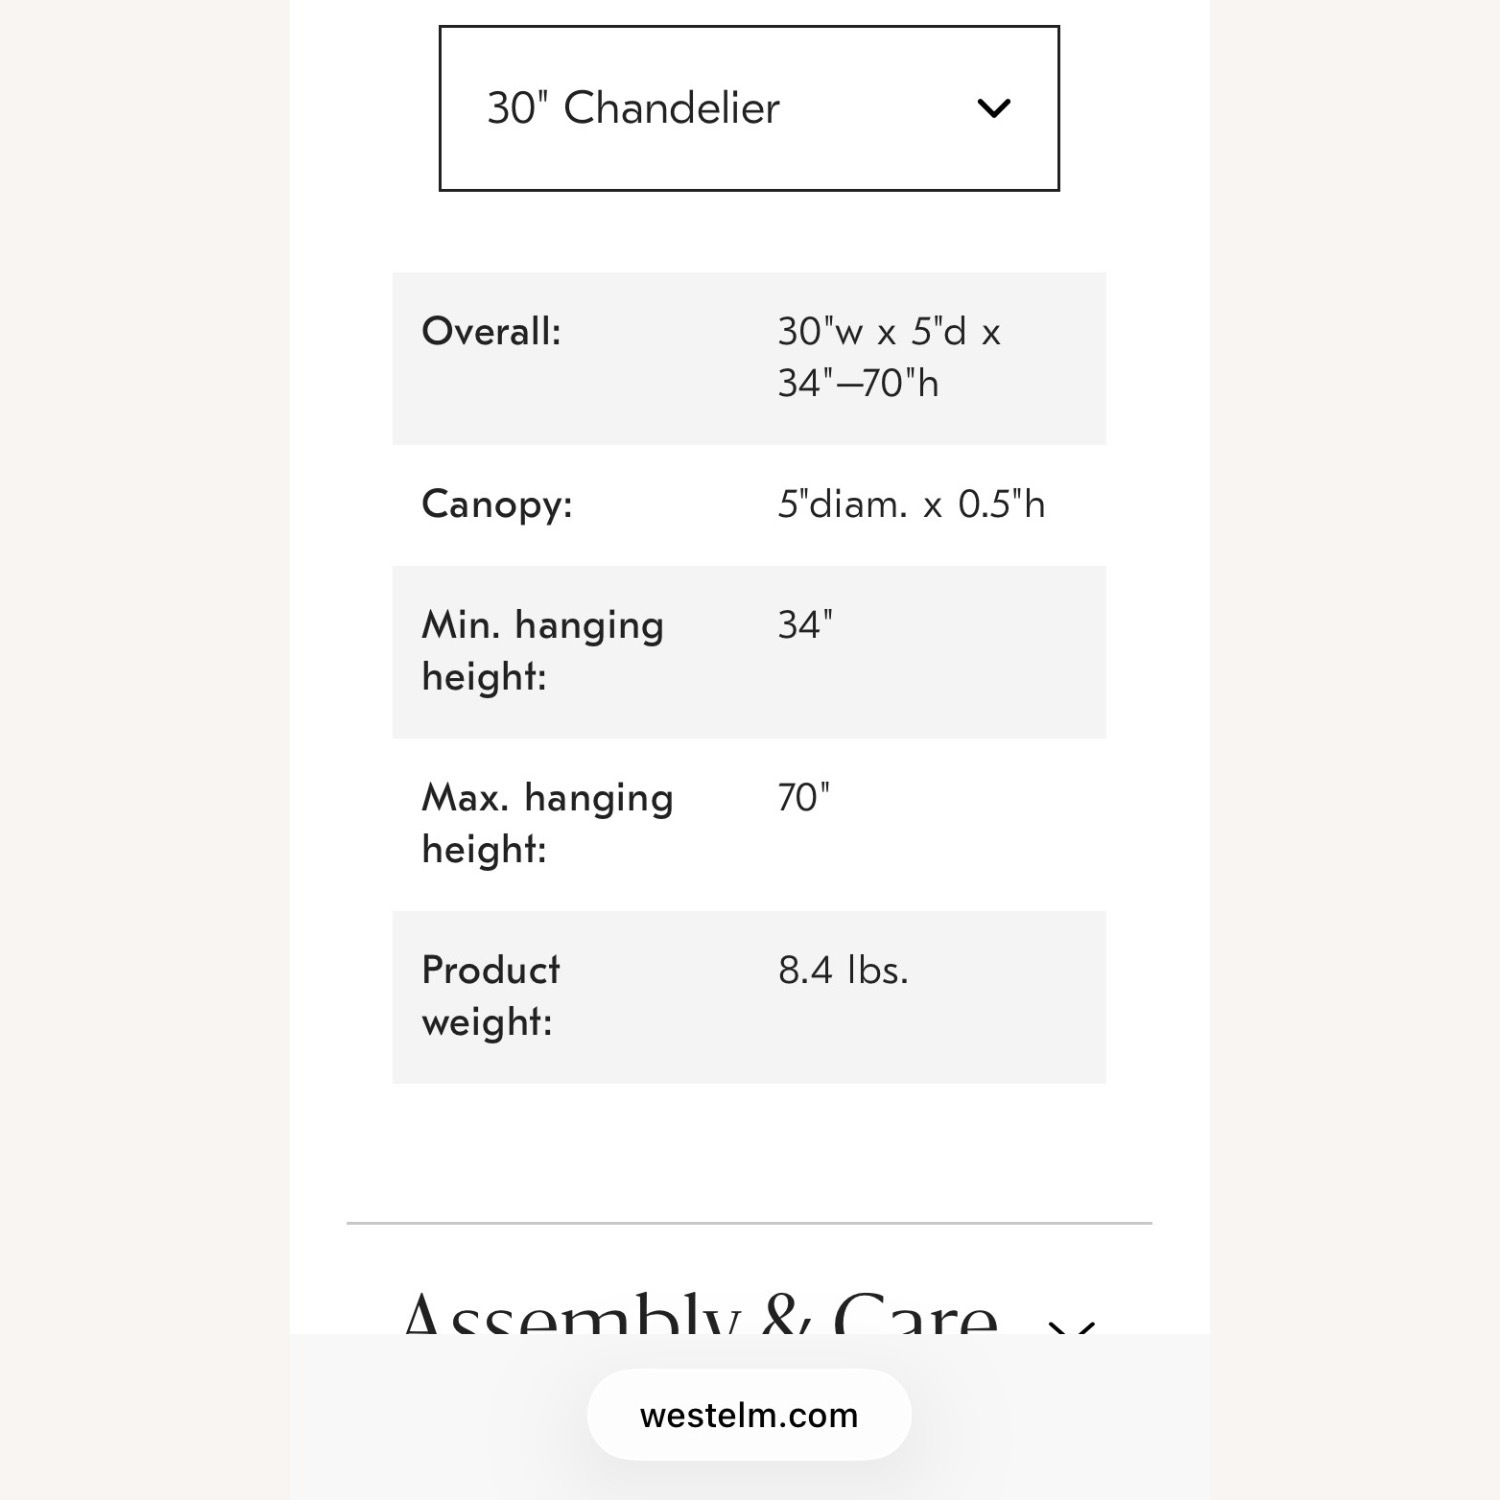
Task: Select the 34" minimum hanging height value
Action: pyautogui.click(x=805, y=625)
